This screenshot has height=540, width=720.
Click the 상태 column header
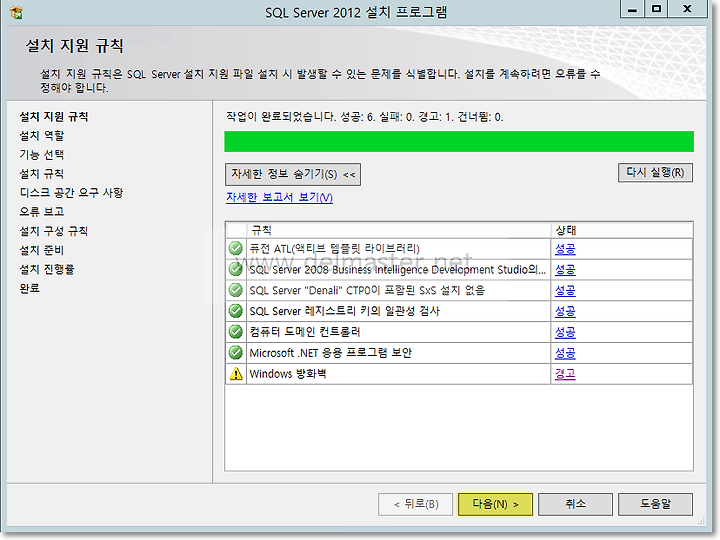tap(622, 230)
